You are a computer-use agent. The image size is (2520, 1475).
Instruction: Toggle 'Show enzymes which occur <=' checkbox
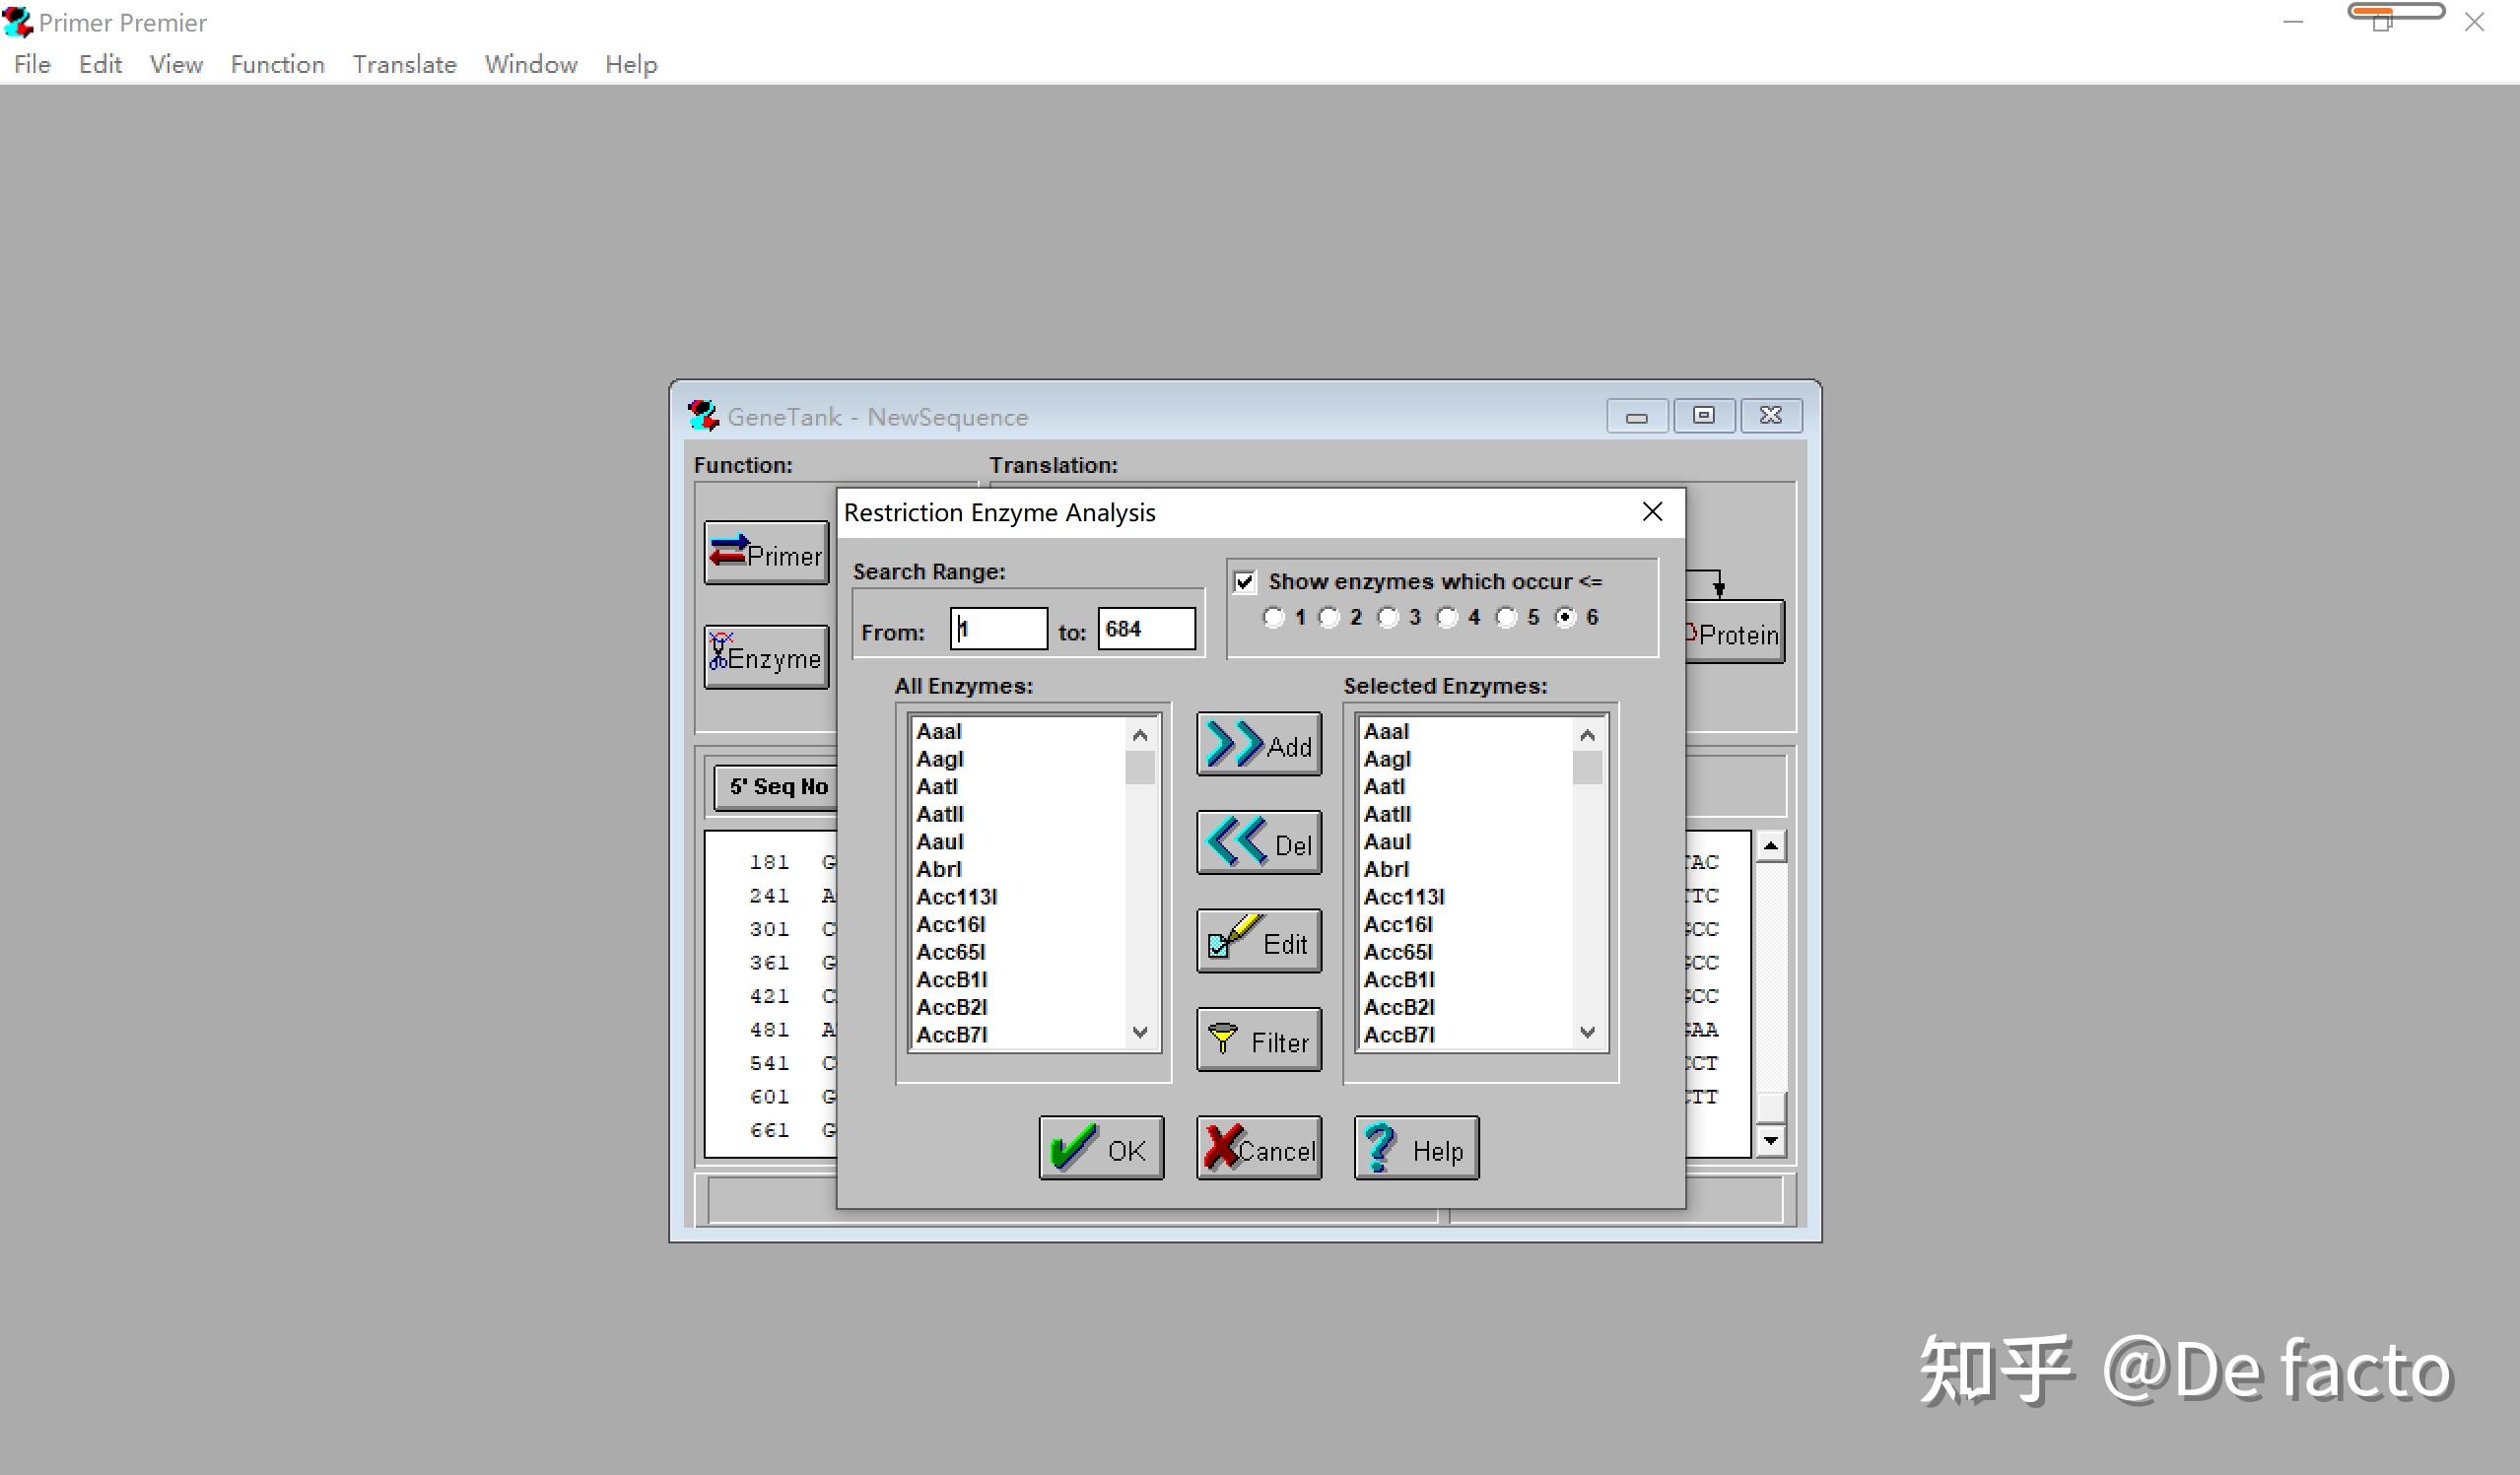coord(1244,582)
